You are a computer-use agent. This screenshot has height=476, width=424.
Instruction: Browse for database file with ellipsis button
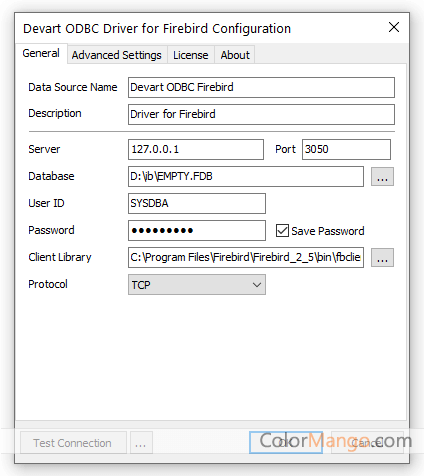point(382,177)
